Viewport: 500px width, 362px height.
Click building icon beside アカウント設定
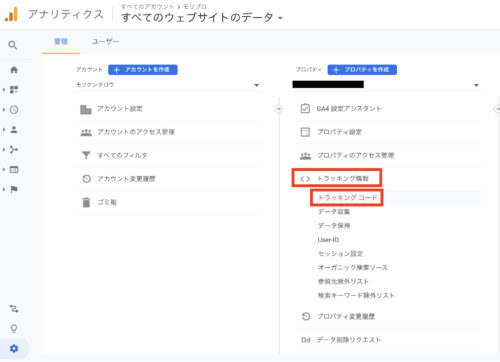click(x=86, y=109)
